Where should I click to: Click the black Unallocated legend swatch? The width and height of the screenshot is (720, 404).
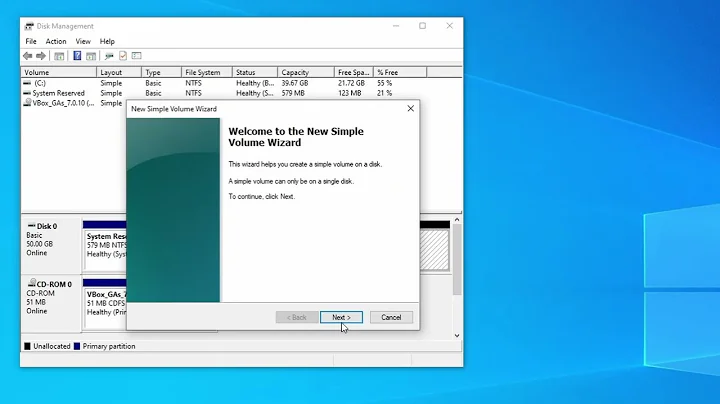pos(27,346)
